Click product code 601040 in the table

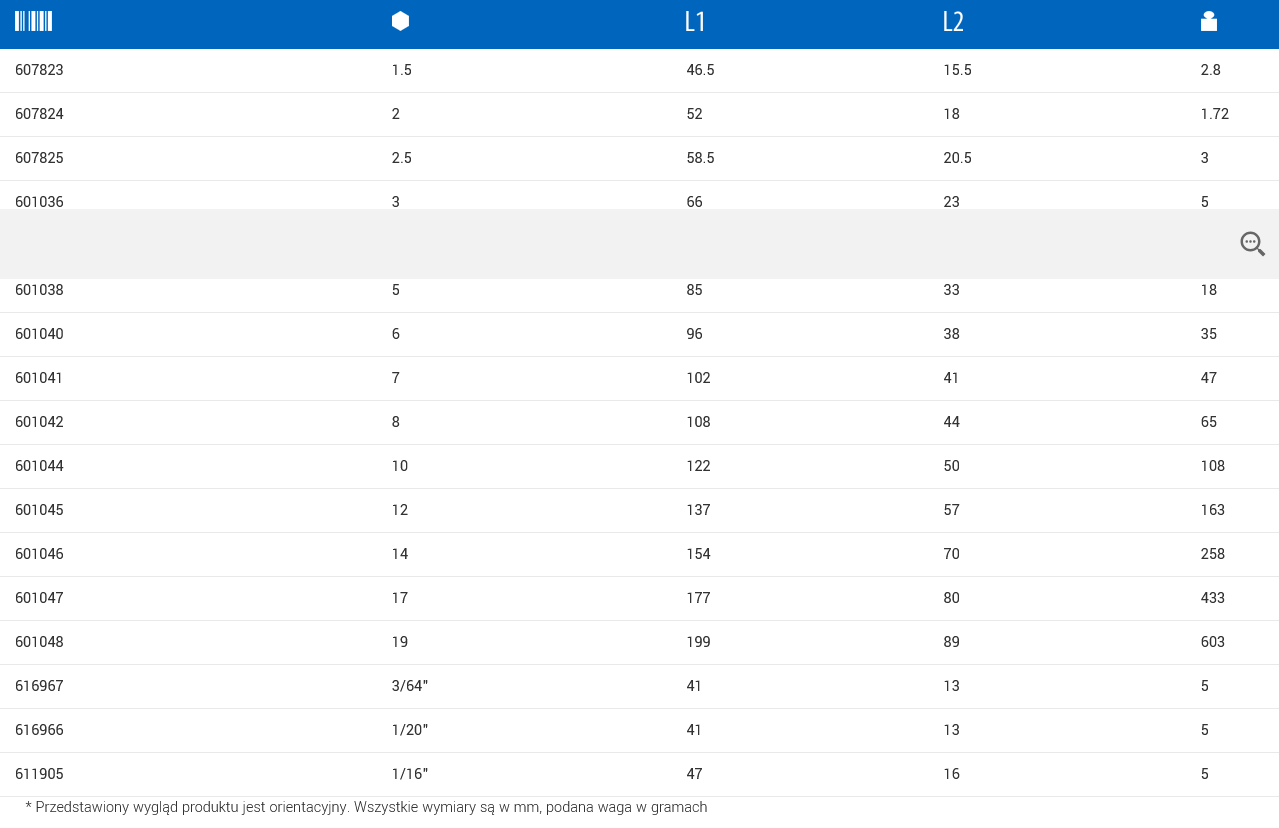pos(39,334)
